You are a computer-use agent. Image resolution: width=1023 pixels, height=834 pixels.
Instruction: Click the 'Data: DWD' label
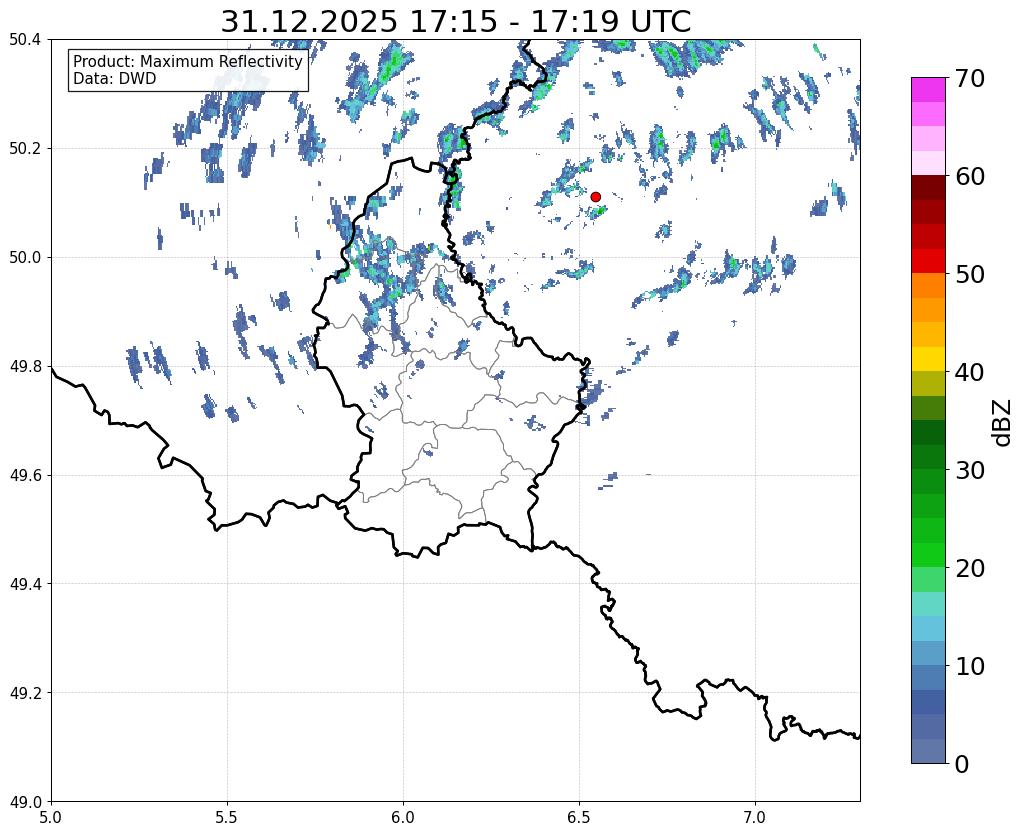[115, 79]
